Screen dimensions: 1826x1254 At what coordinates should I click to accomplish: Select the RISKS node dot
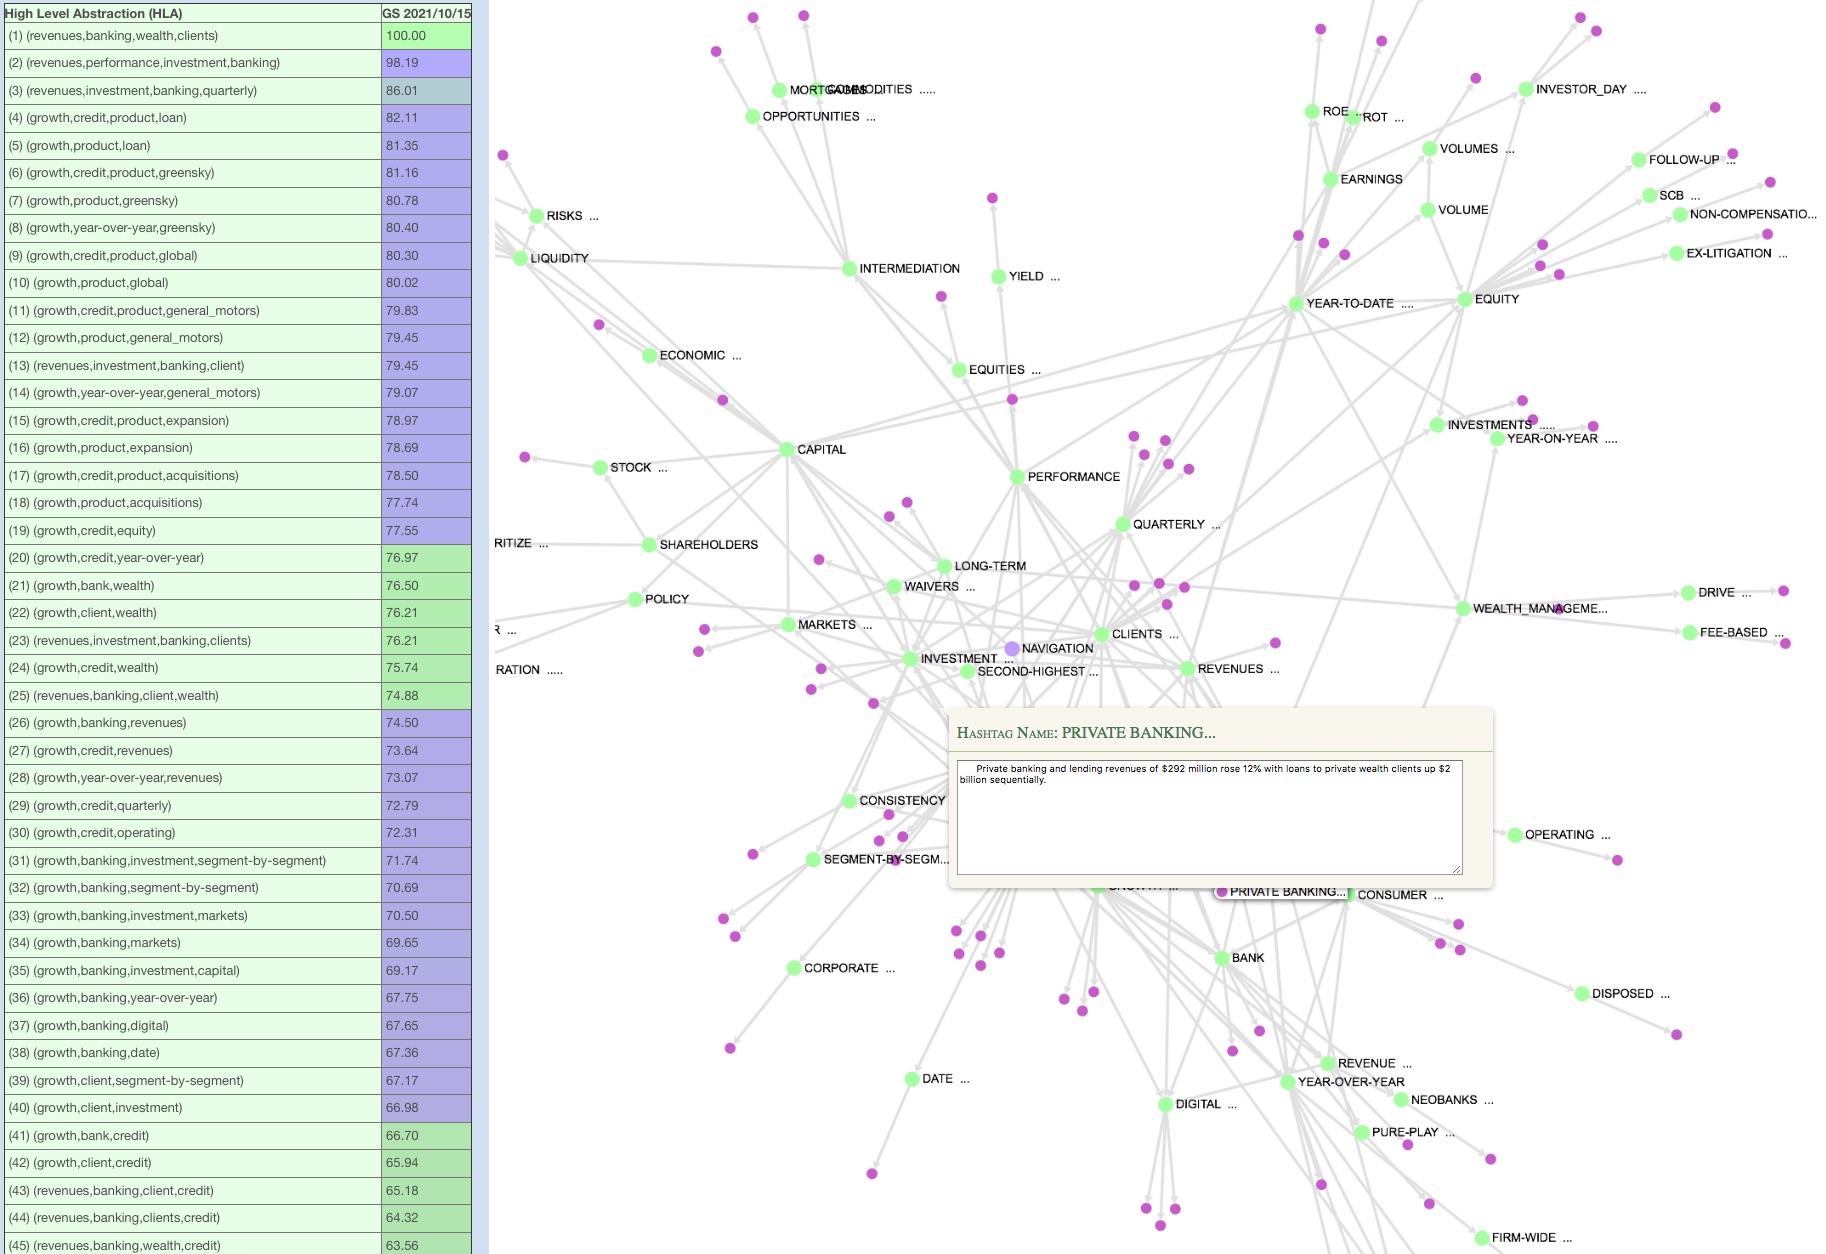[536, 216]
